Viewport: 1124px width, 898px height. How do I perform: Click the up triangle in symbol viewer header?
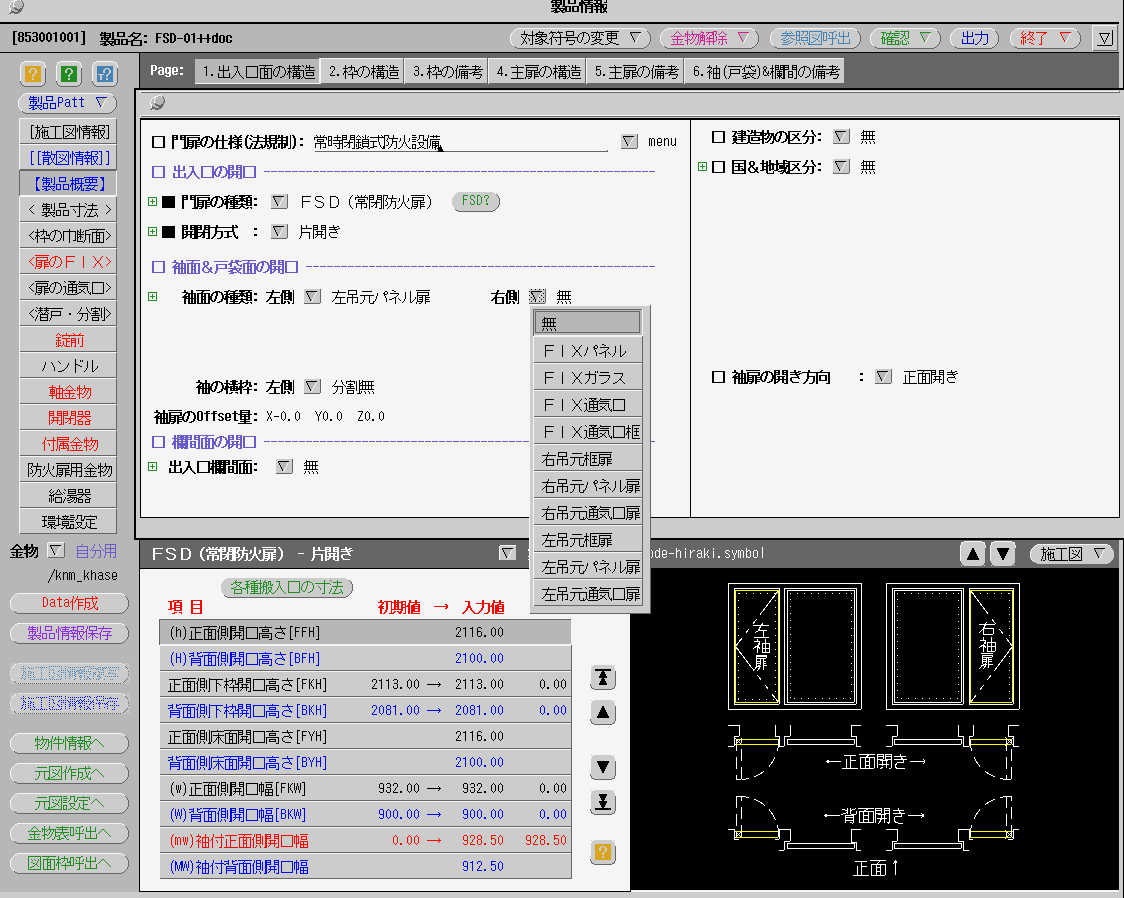[973, 553]
